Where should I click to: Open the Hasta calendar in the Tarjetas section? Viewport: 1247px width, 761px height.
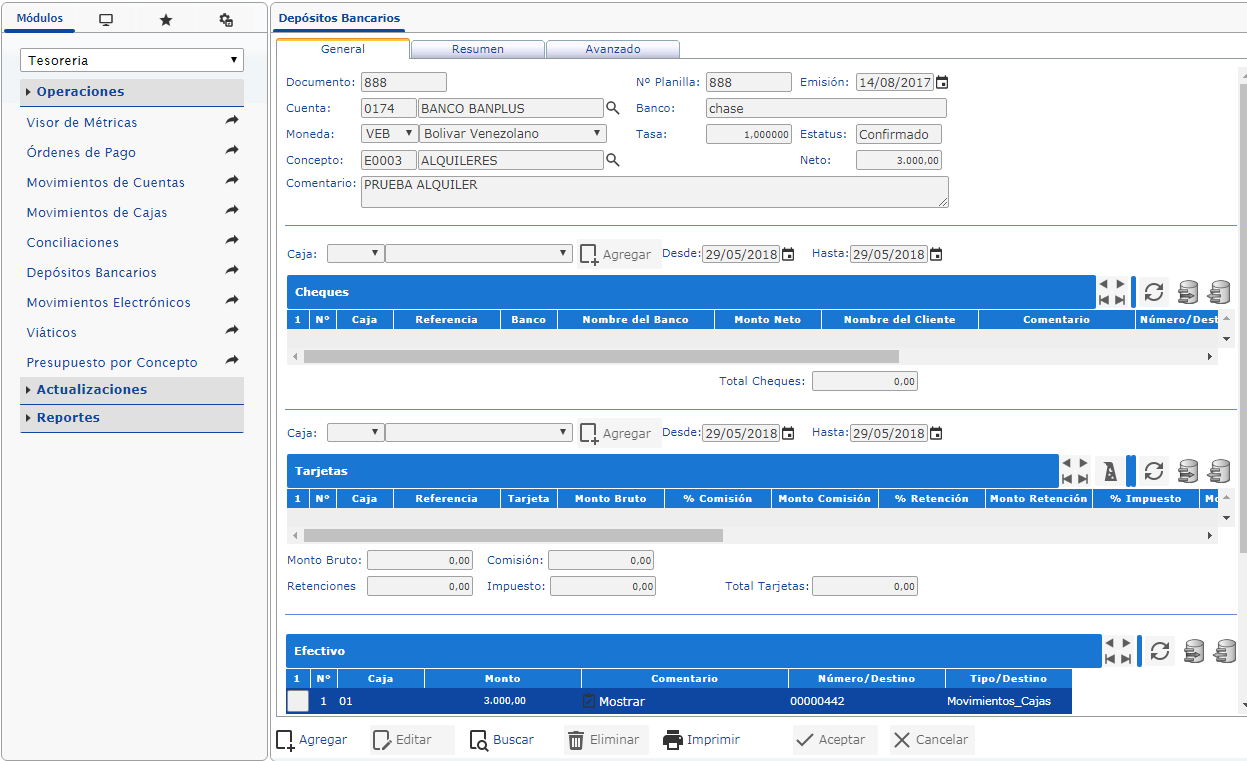[936, 433]
